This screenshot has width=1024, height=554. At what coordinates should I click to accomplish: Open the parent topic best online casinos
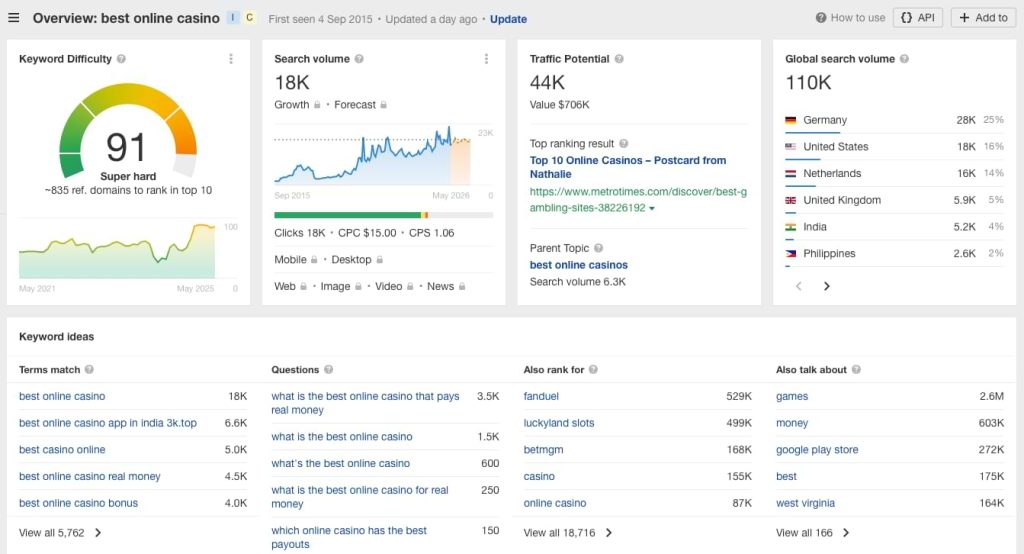click(578, 265)
